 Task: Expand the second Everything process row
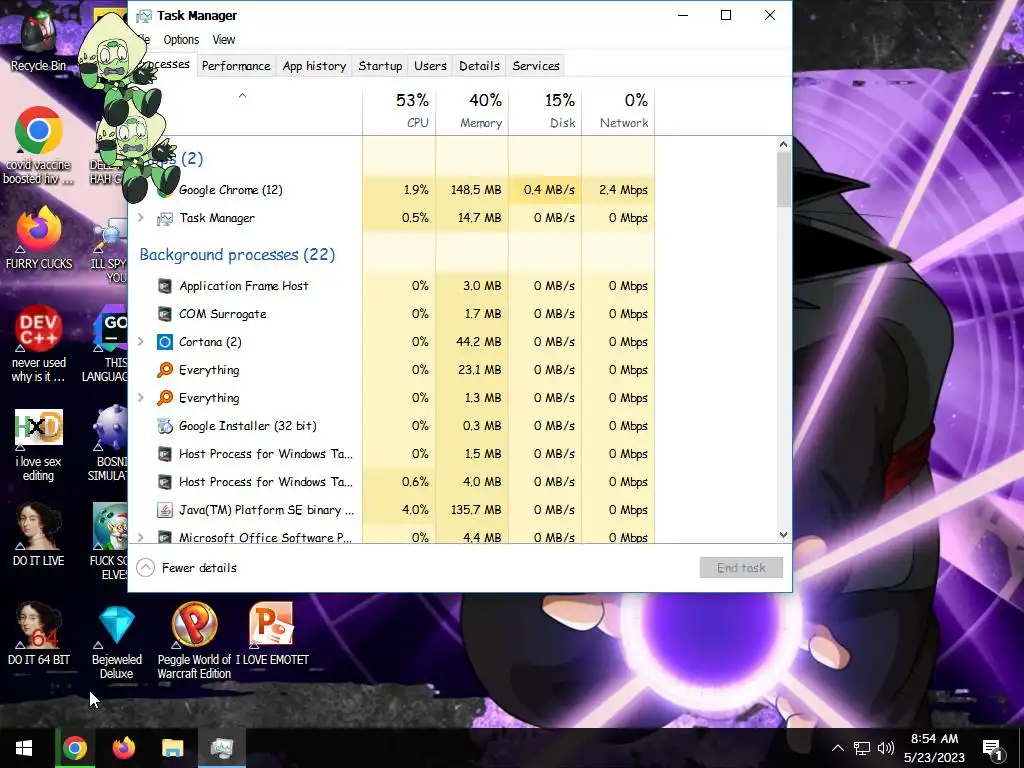click(141, 398)
